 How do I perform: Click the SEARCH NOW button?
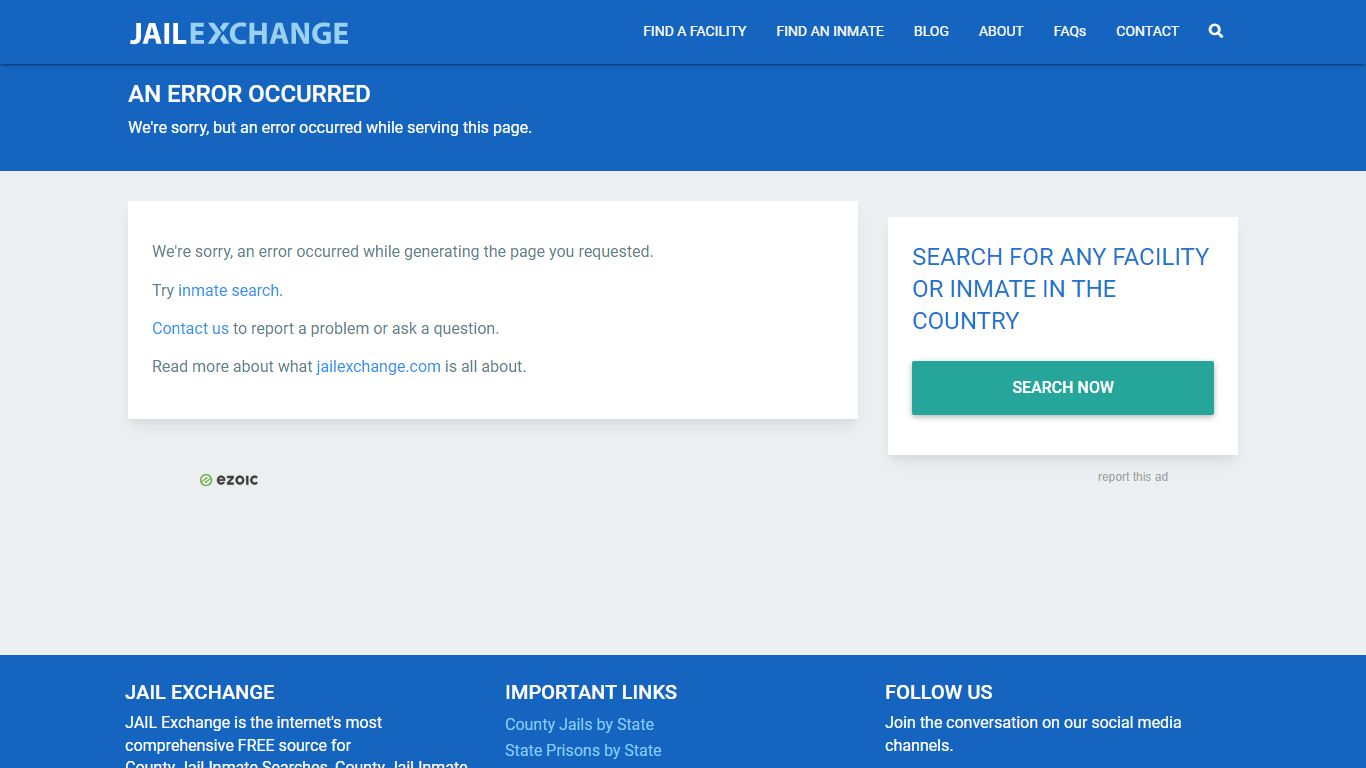1063,388
